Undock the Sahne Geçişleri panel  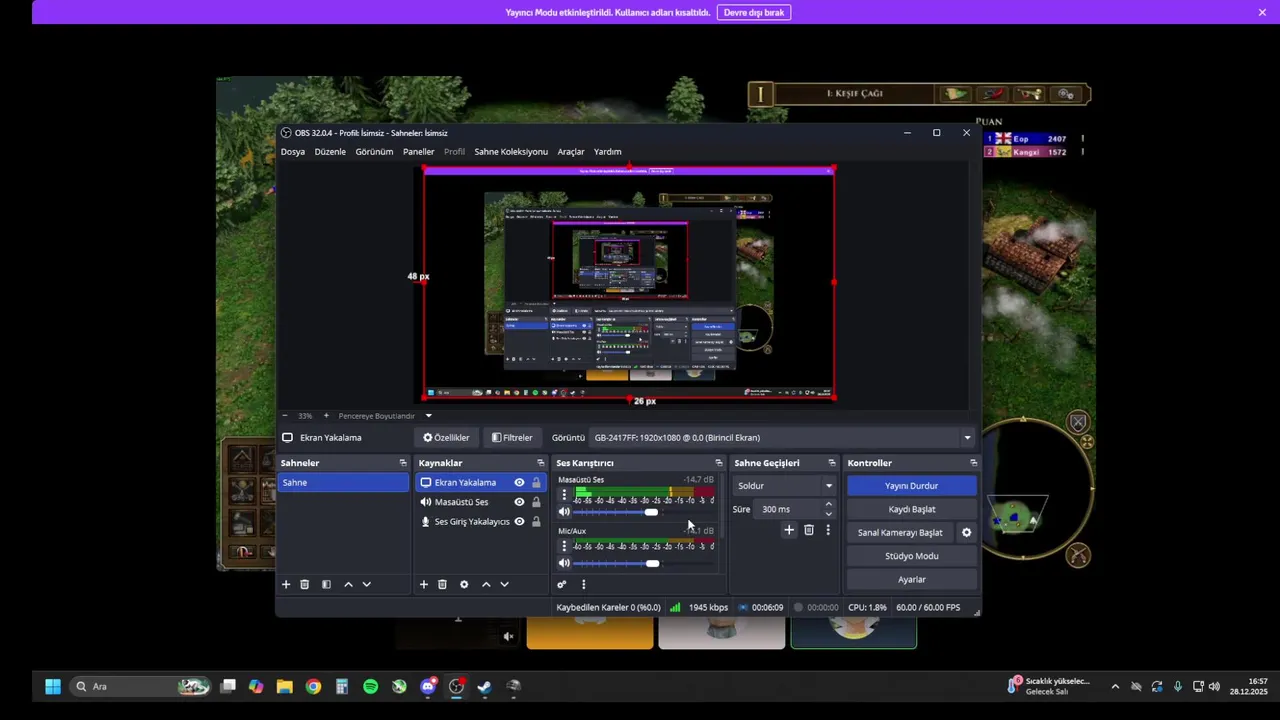[x=831, y=463]
